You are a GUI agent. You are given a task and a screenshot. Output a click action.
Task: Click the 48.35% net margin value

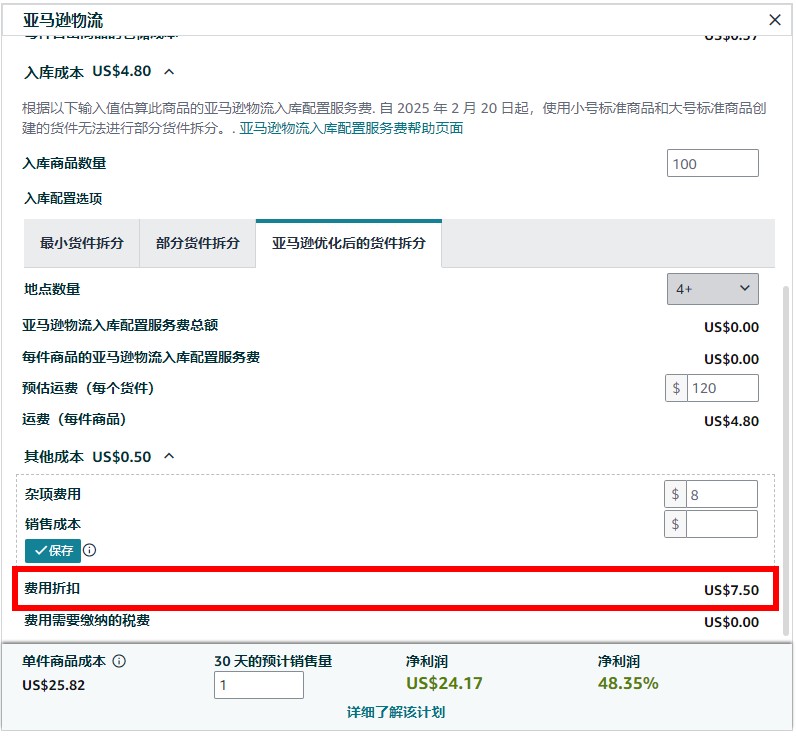(x=628, y=684)
